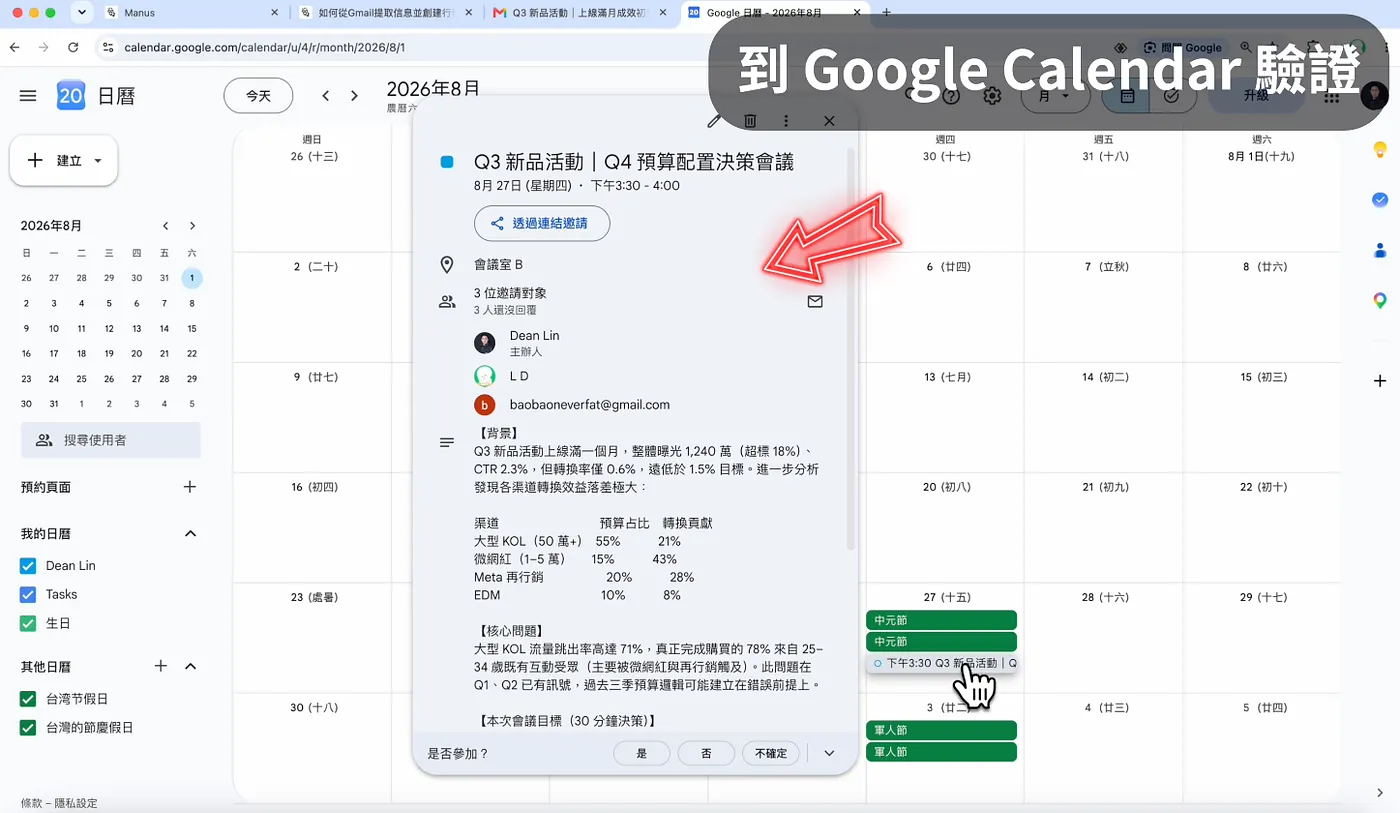Screen dimensions: 1400x813
Task: Click the blue event color square
Action: point(447,162)
